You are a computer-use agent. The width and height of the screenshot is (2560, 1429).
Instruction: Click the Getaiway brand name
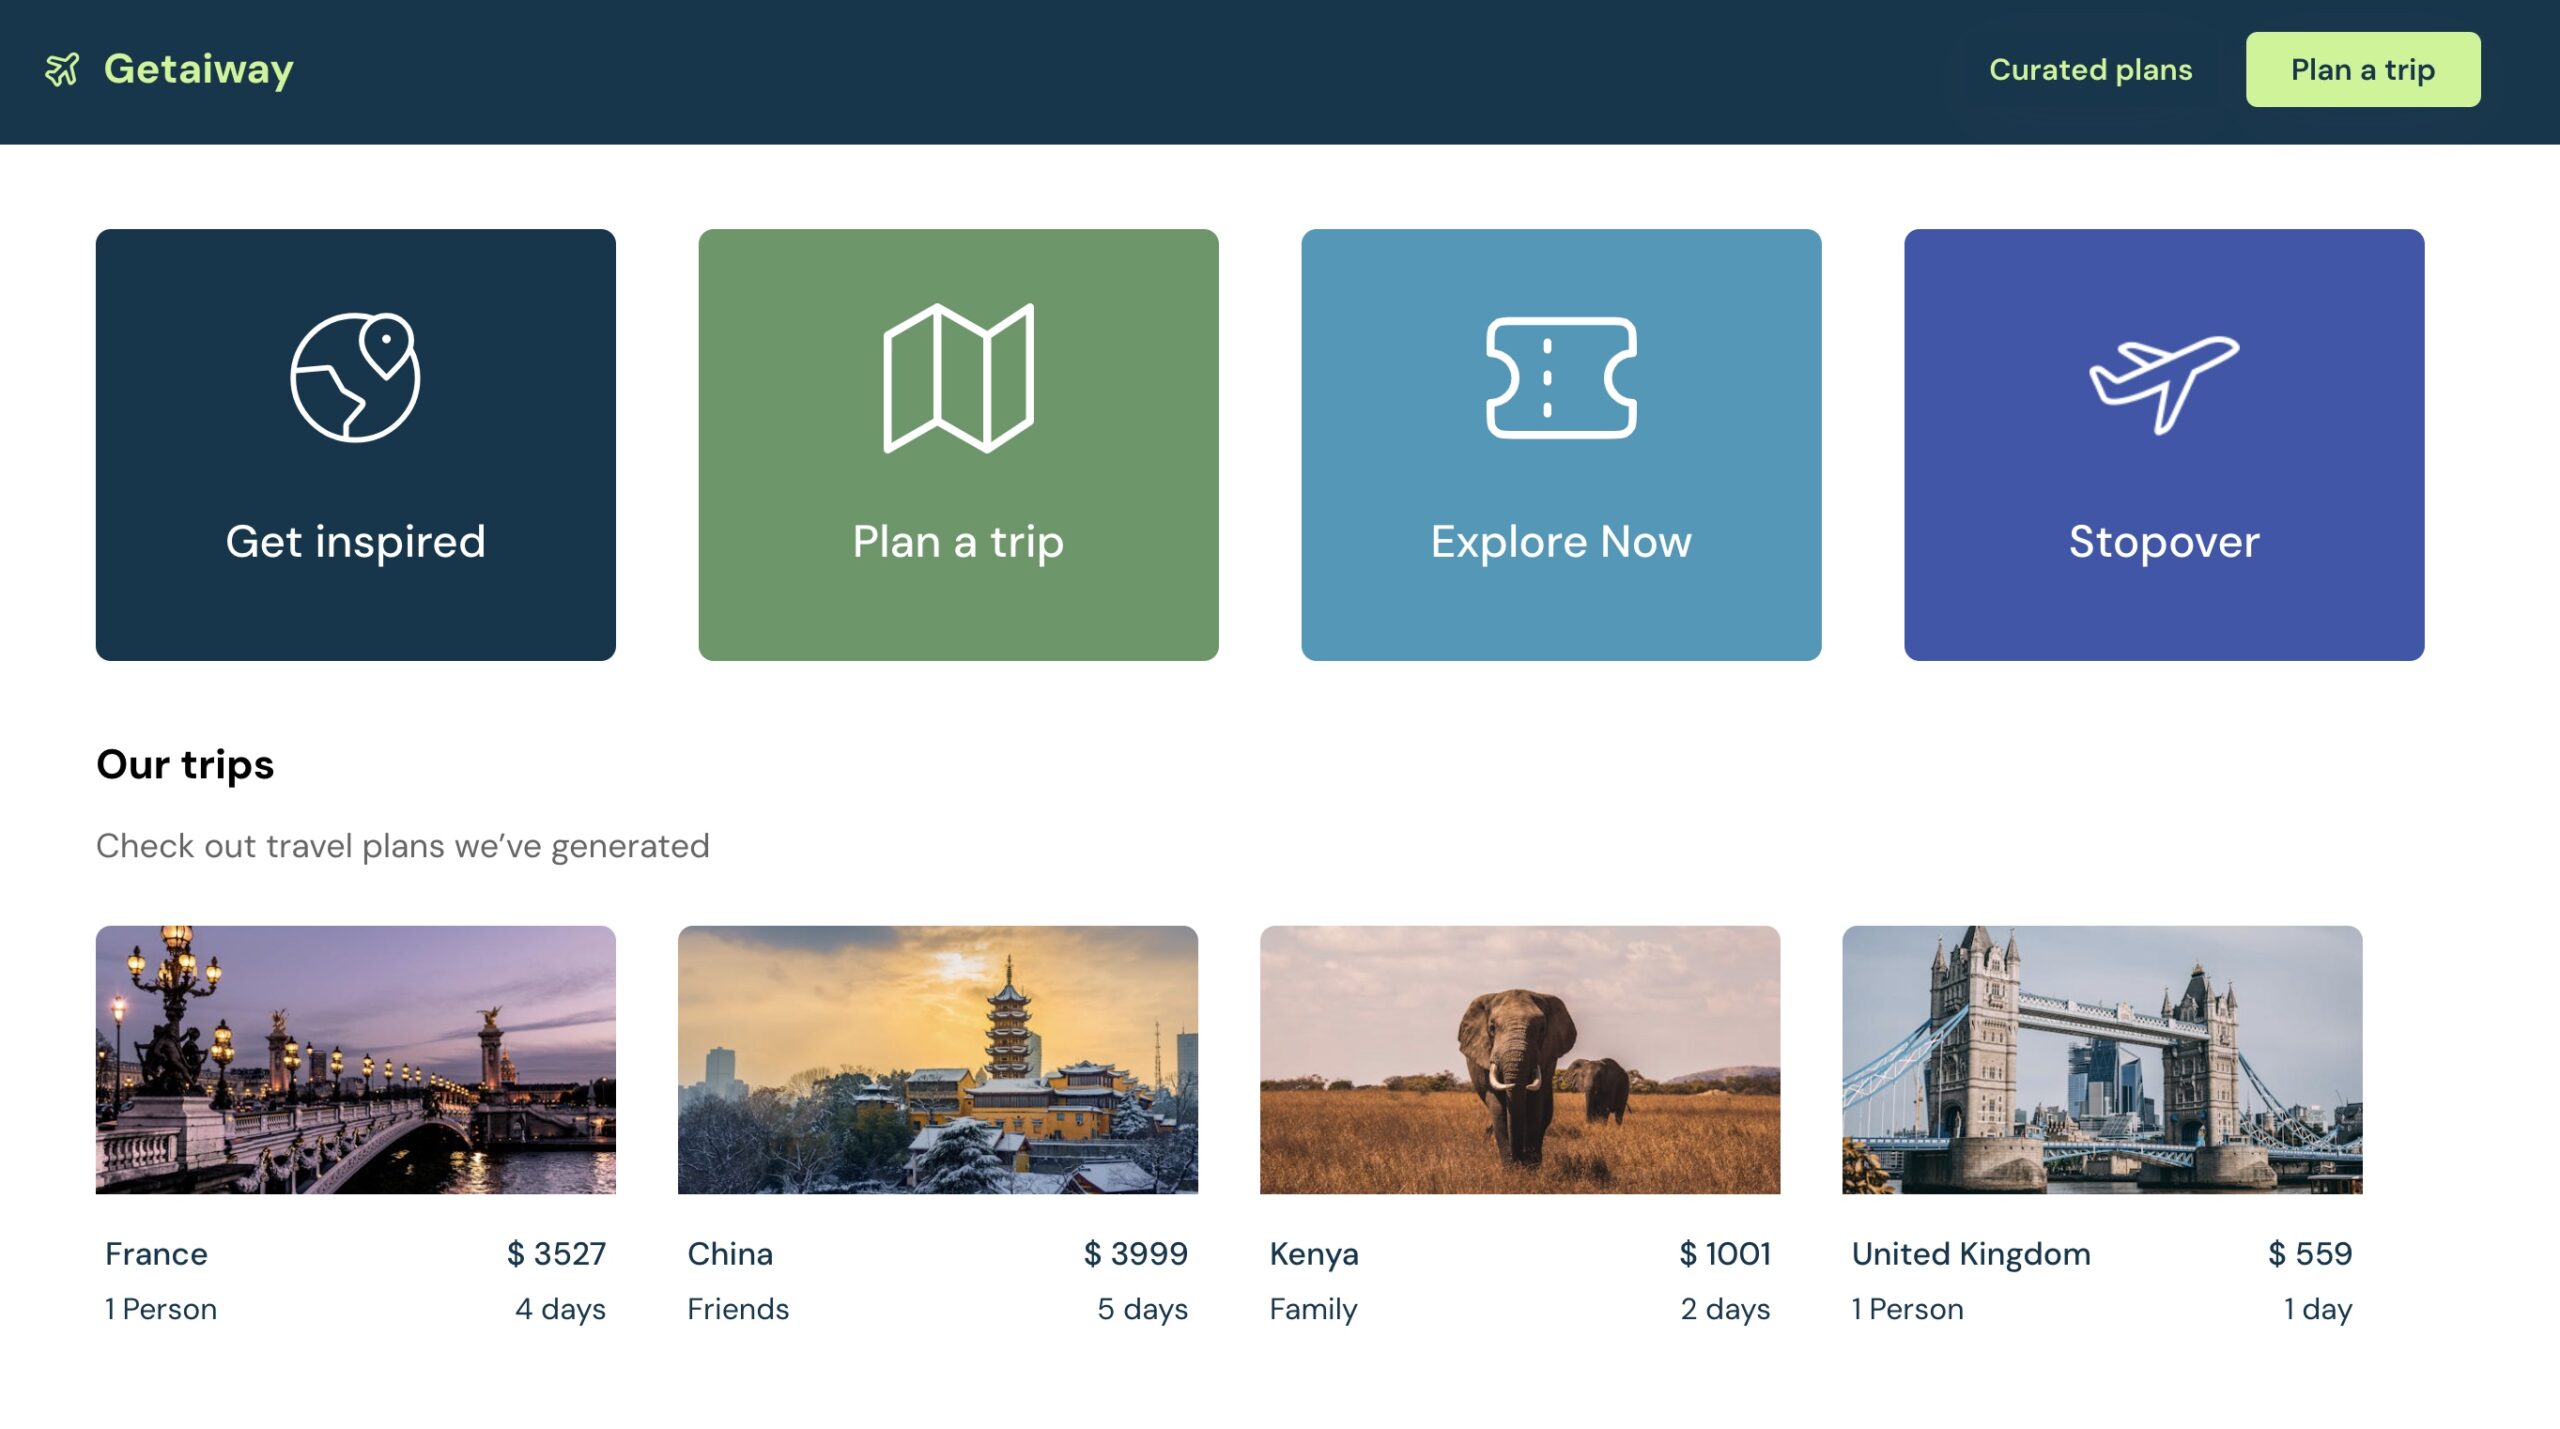(198, 69)
